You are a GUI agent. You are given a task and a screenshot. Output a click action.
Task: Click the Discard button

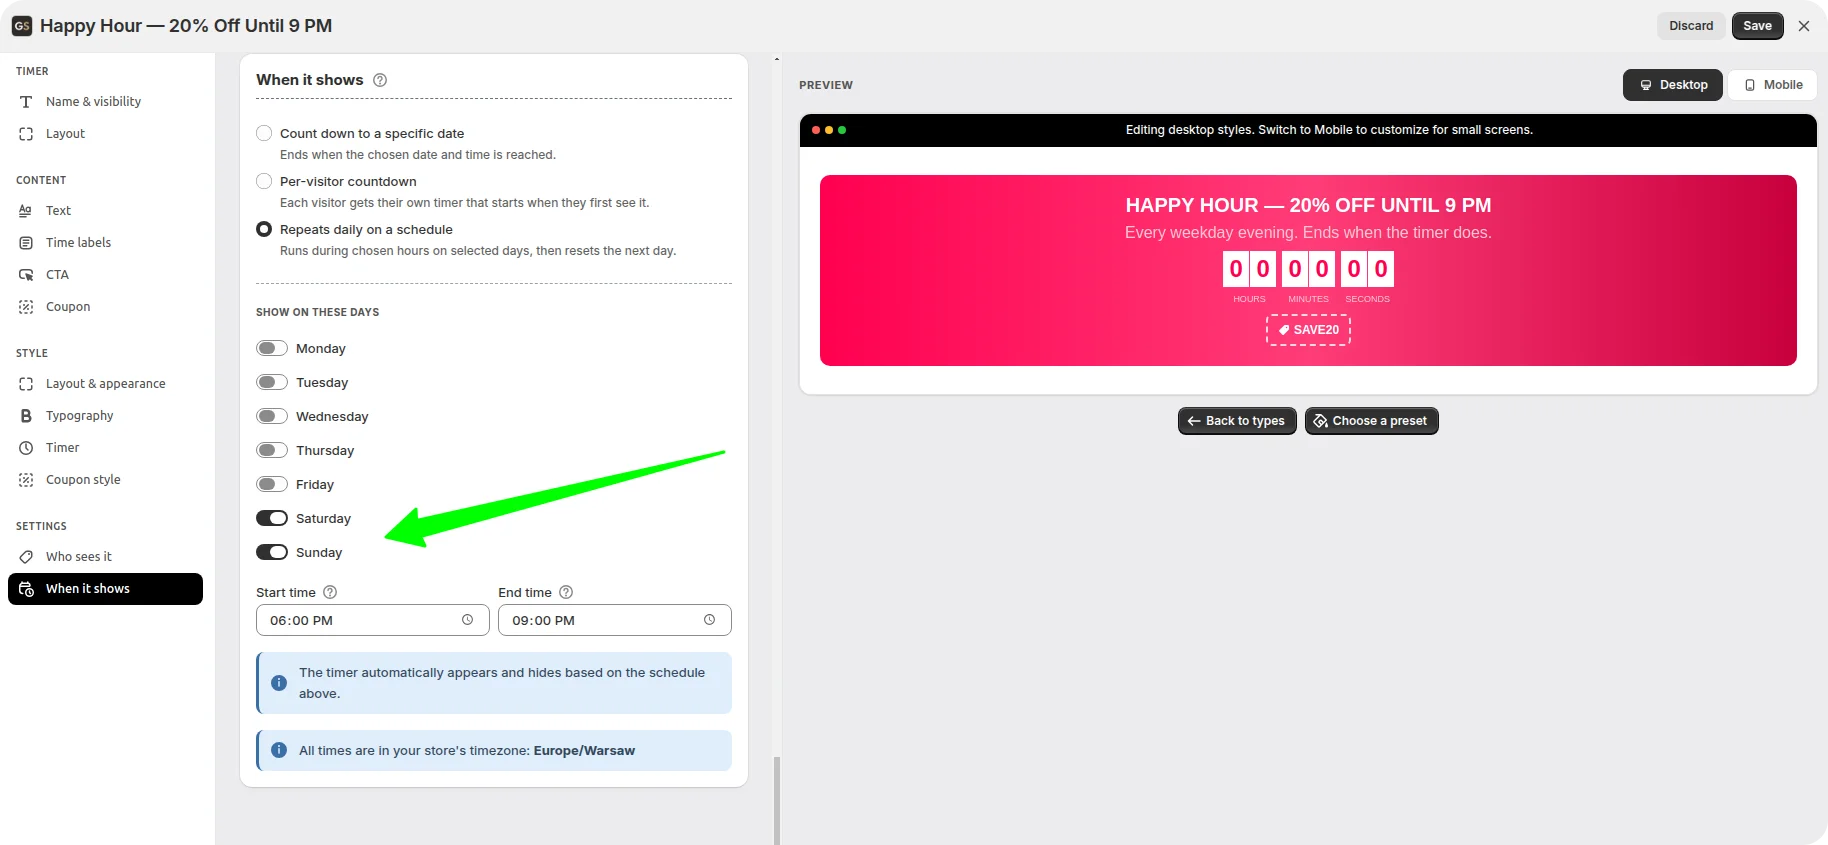pyautogui.click(x=1691, y=26)
